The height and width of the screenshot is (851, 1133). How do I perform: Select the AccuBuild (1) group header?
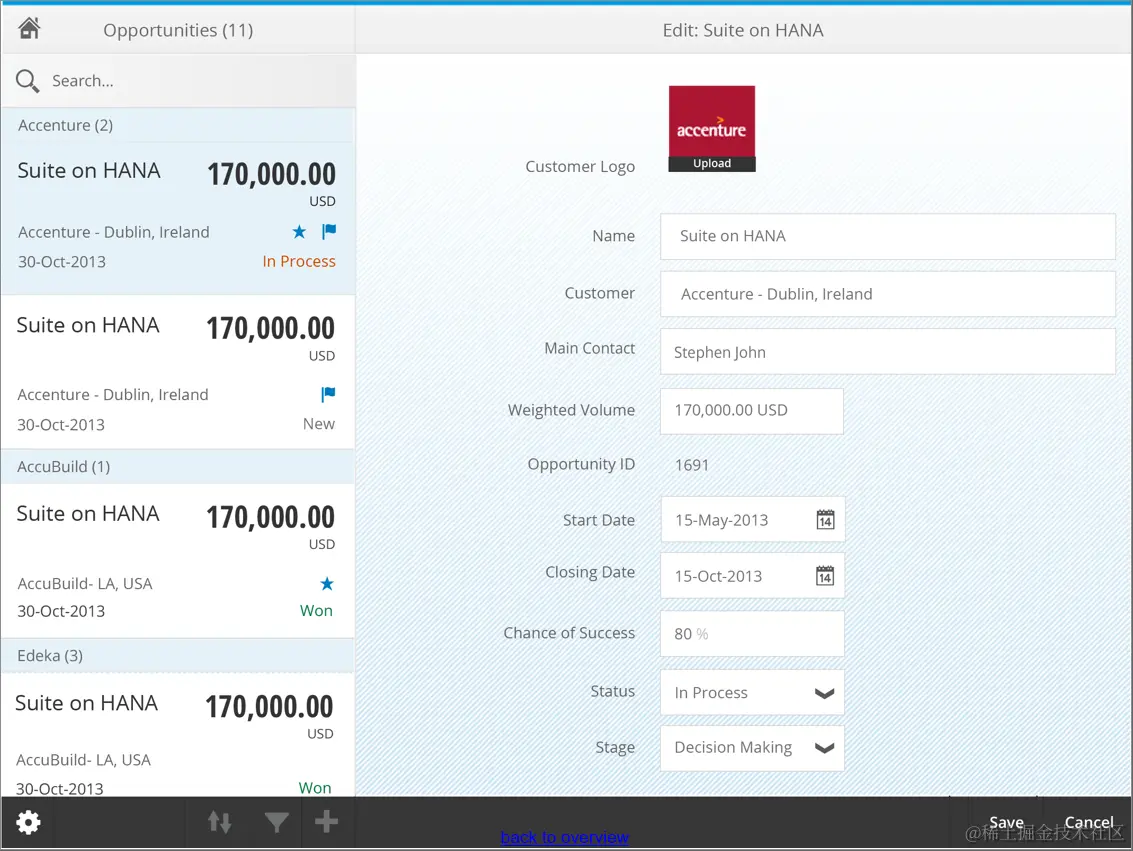178,467
